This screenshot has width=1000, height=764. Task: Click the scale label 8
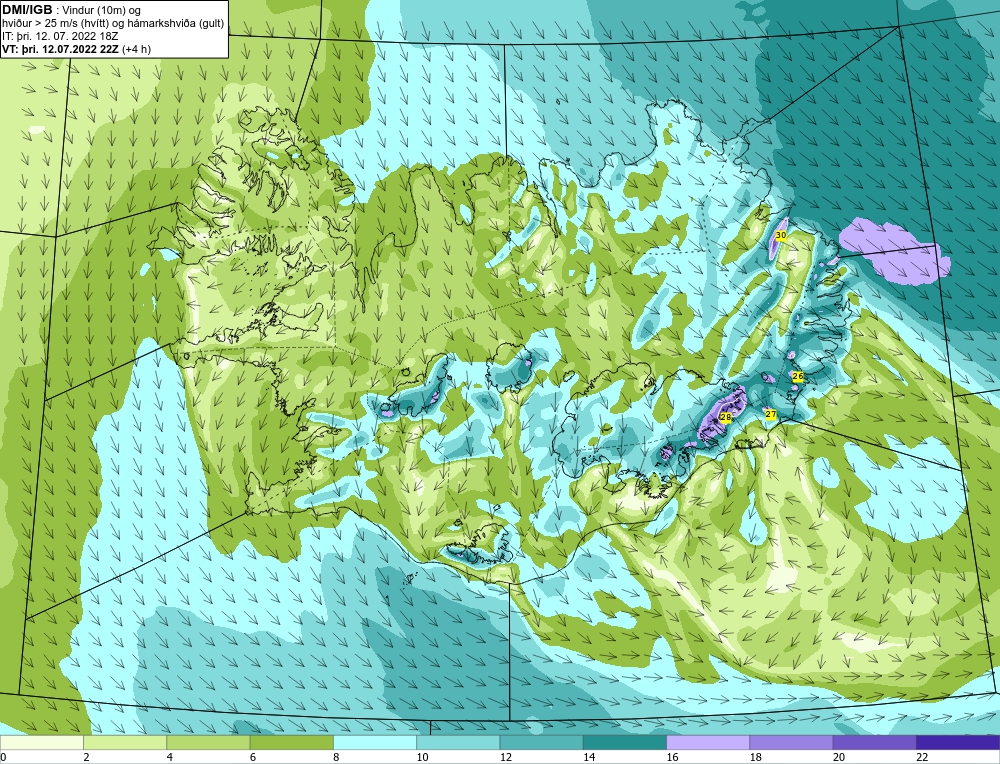point(336,757)
